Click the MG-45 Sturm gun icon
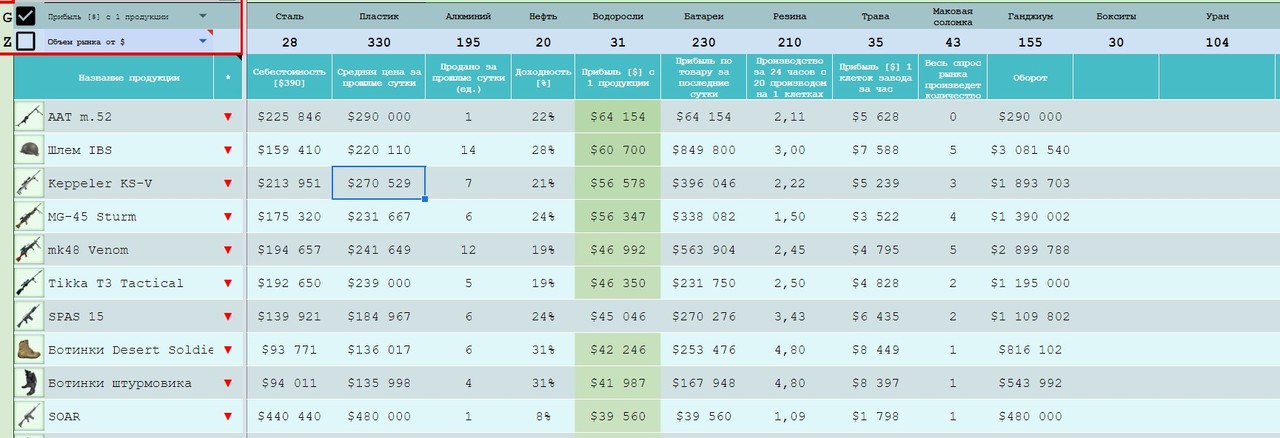This screenshot has width=1280, height=438. (x=29, y=216)
